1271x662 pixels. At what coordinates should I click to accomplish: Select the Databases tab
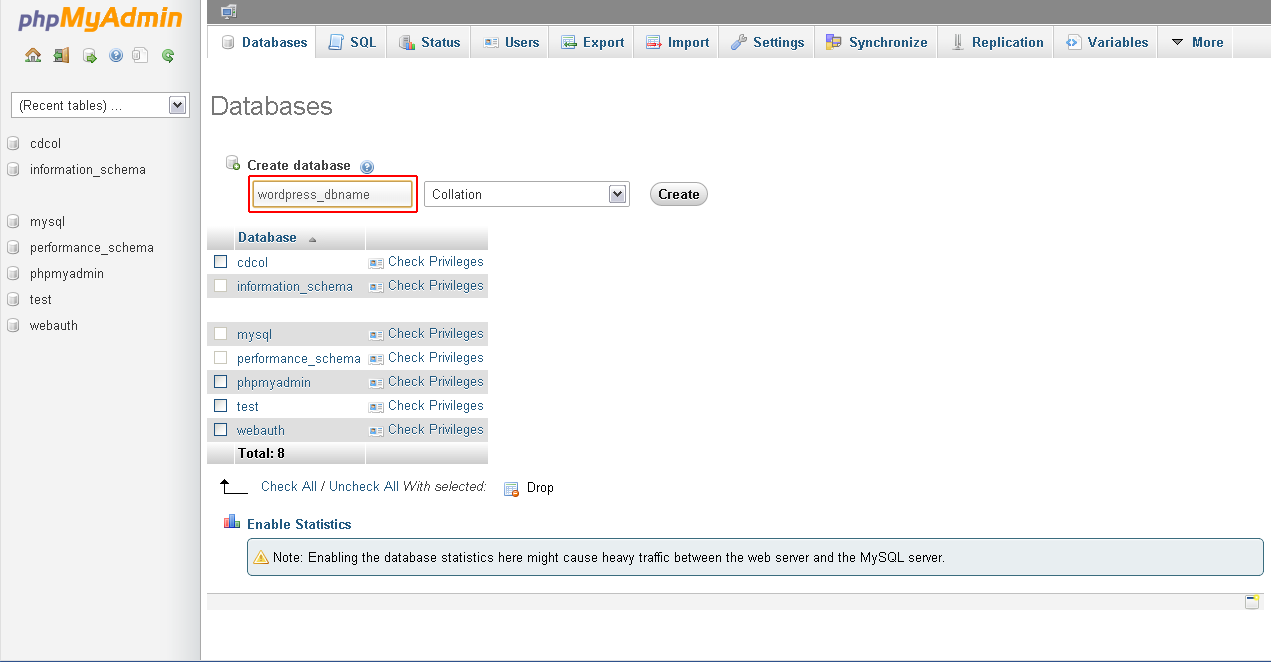click(264, 42)
